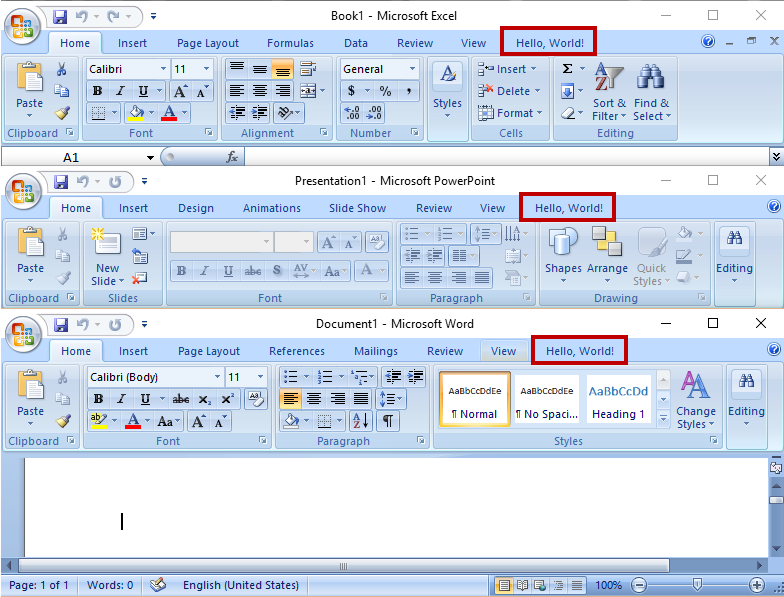The width and height of the screenshot is (784, 597).
Task: Click the New Slide button in PowerPoint
Action: pyautogui.click(x=107, y=256)
